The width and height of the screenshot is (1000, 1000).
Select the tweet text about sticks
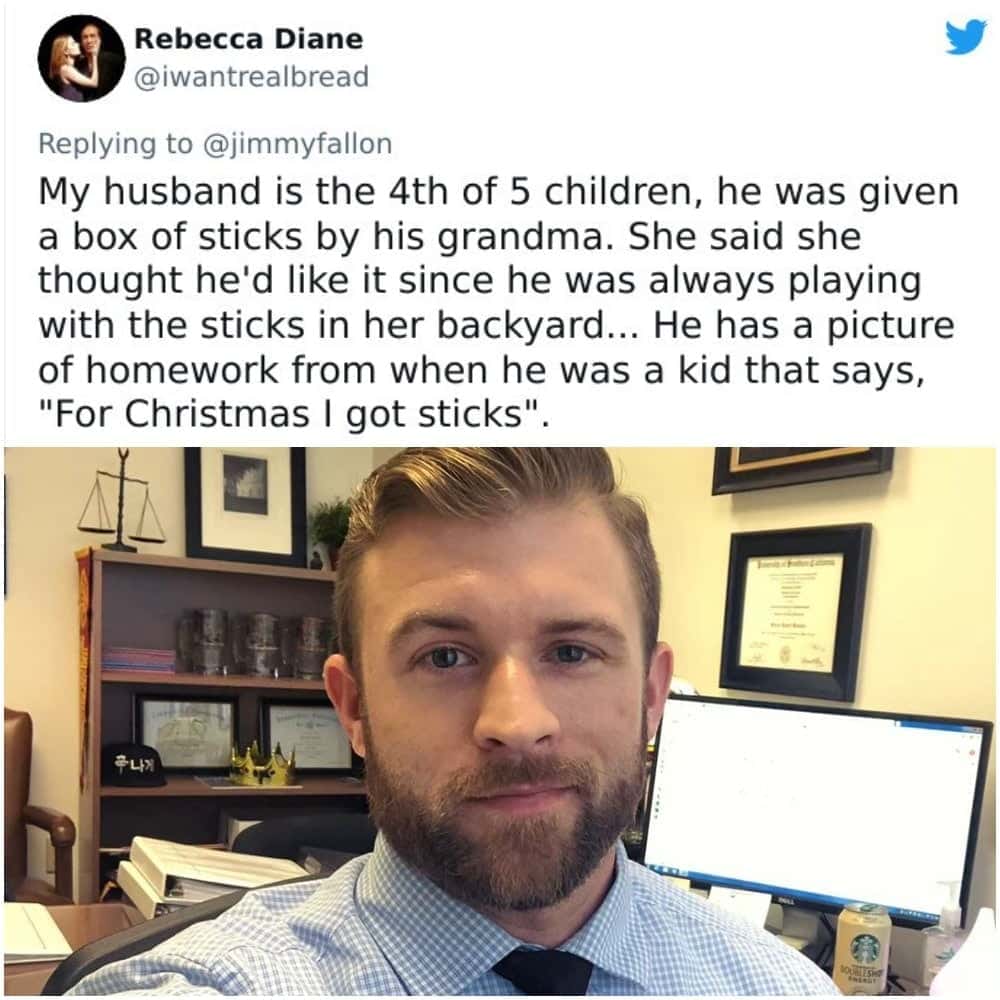(497, 302)
